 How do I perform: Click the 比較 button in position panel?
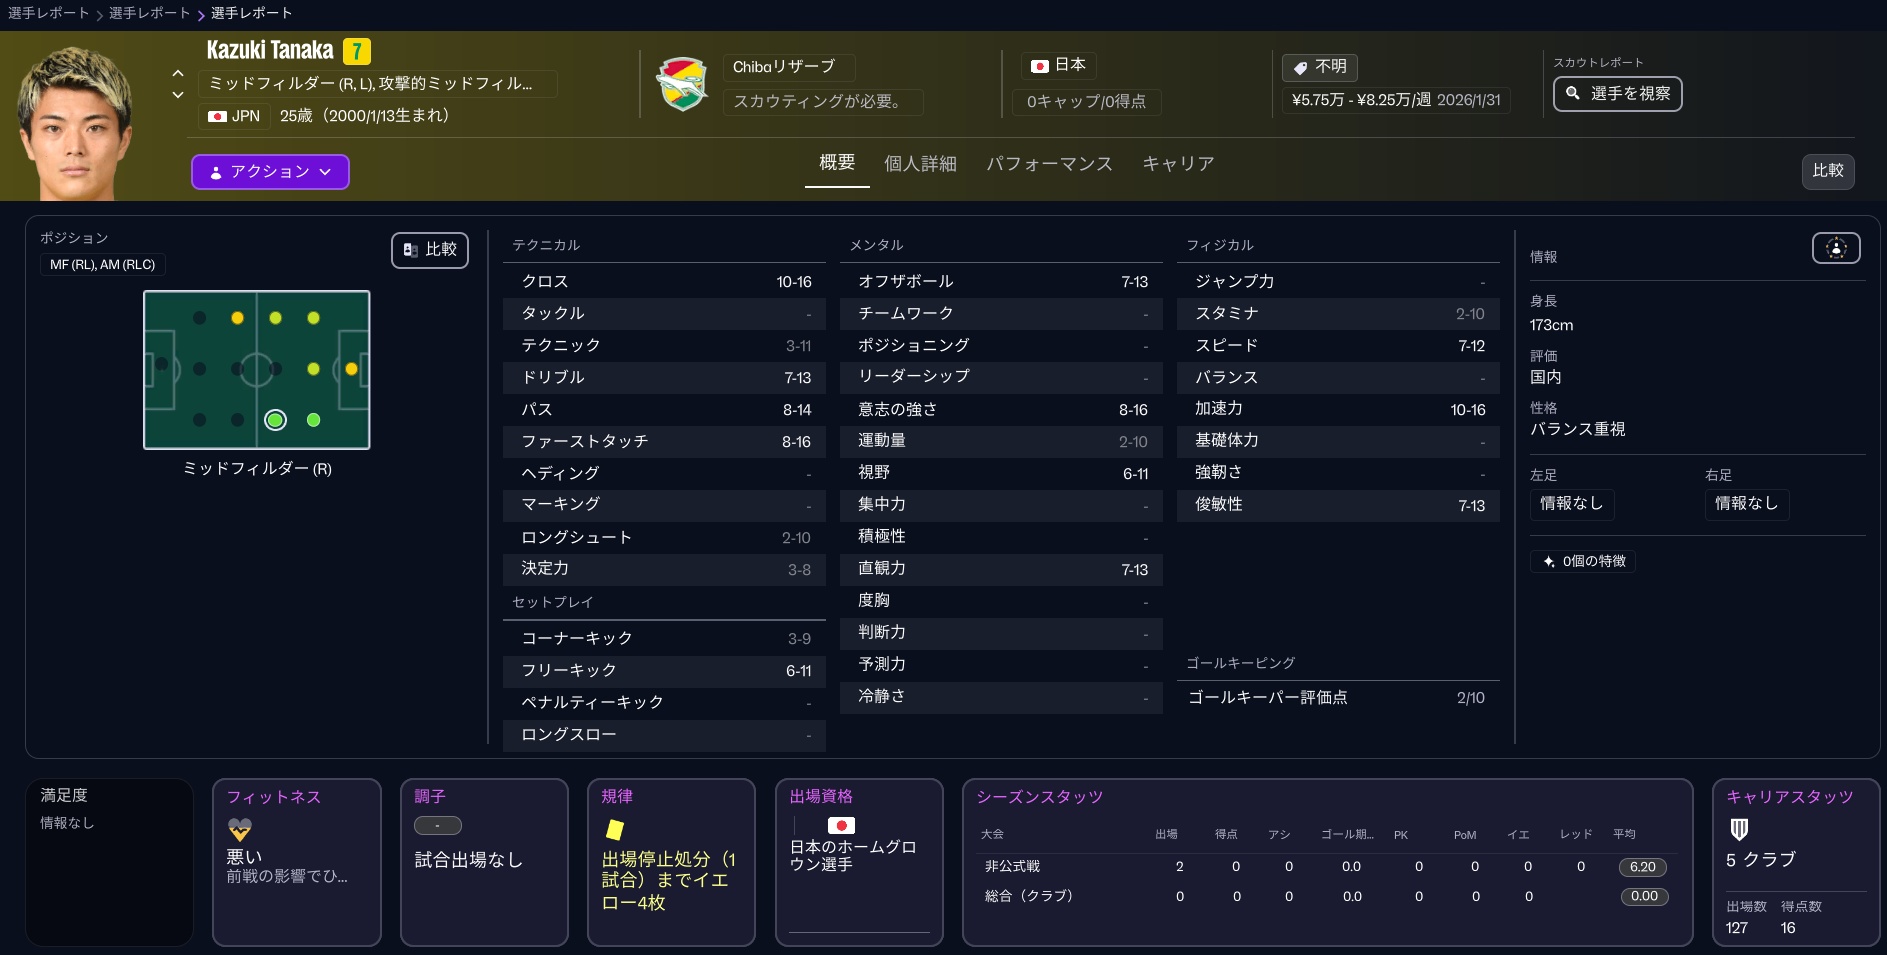point(430,249)
